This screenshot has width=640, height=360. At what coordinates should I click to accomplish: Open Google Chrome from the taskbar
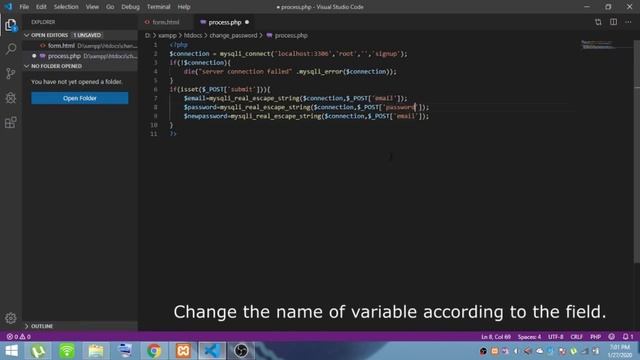coord(154,351)
